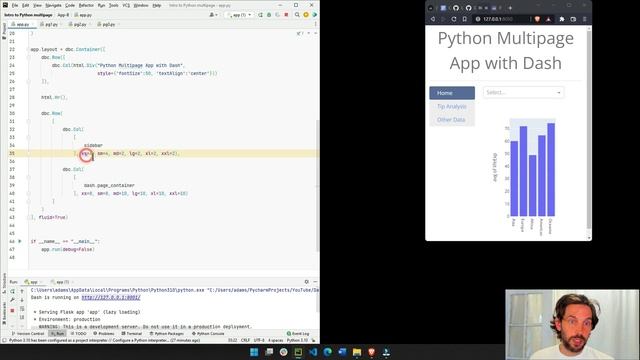Open Search Everywhere magnifier icon
Screen dimensions: 640x360
(297, 15)
